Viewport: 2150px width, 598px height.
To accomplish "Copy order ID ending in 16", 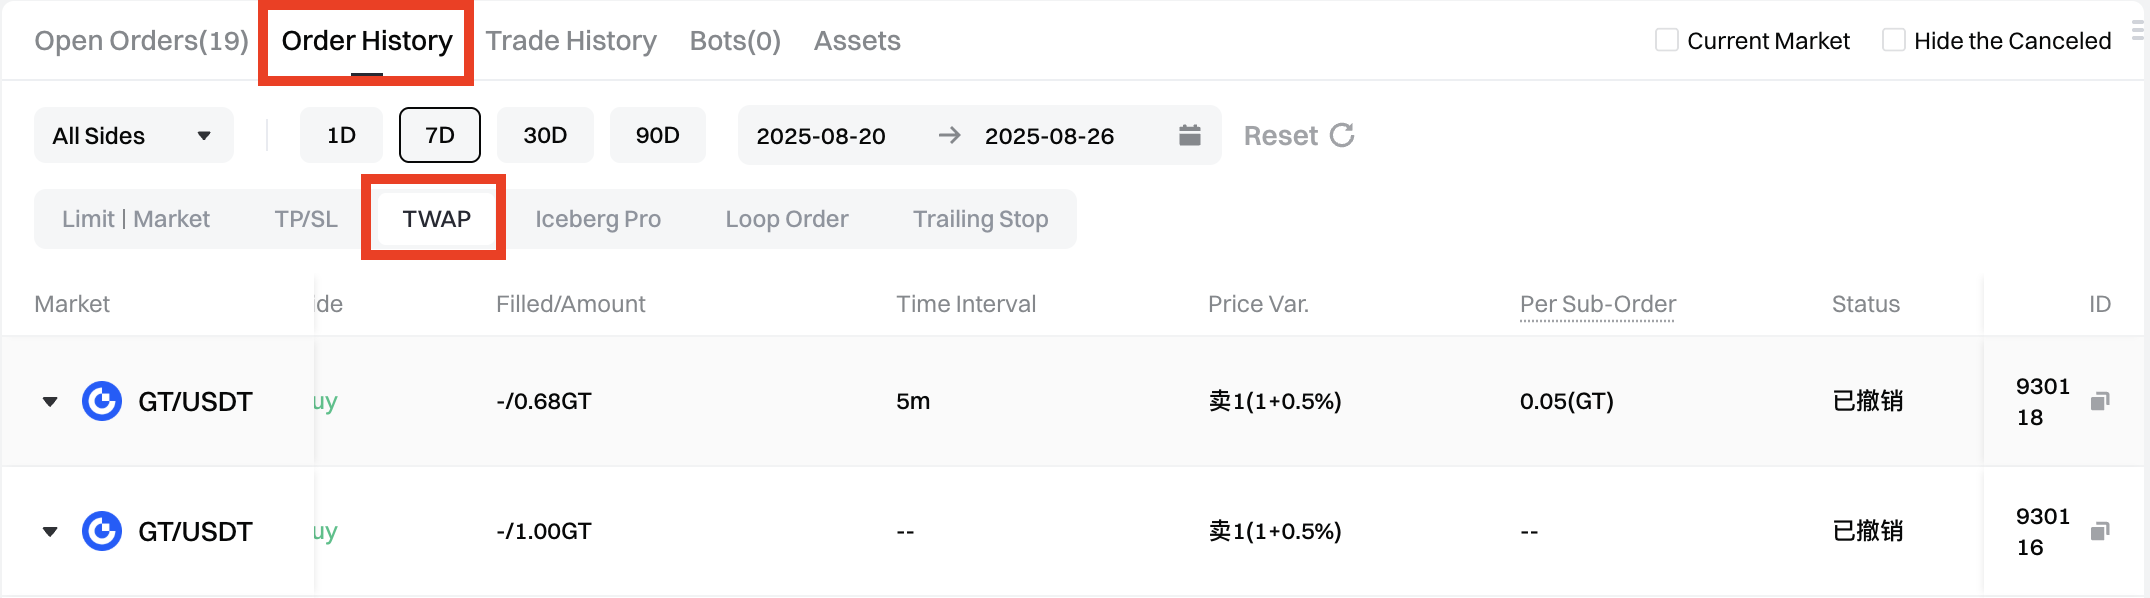I will (2100, 531).
